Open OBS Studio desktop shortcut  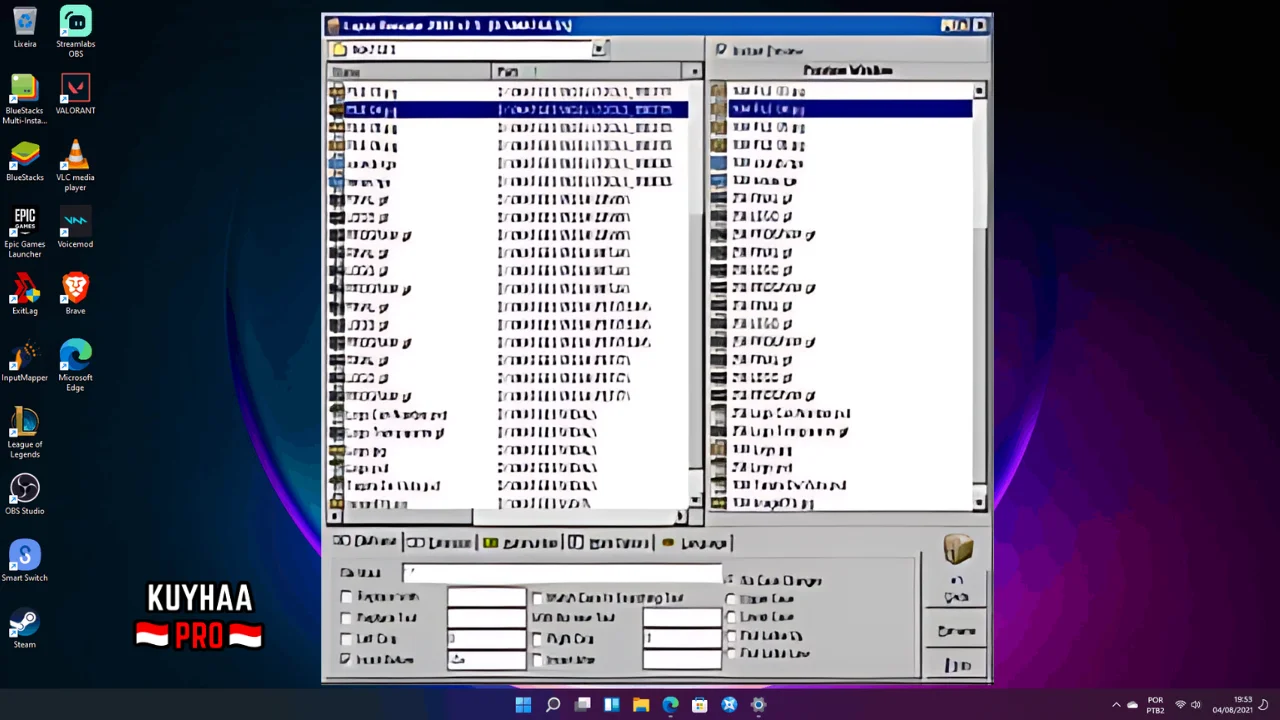[x=25, y=495]
